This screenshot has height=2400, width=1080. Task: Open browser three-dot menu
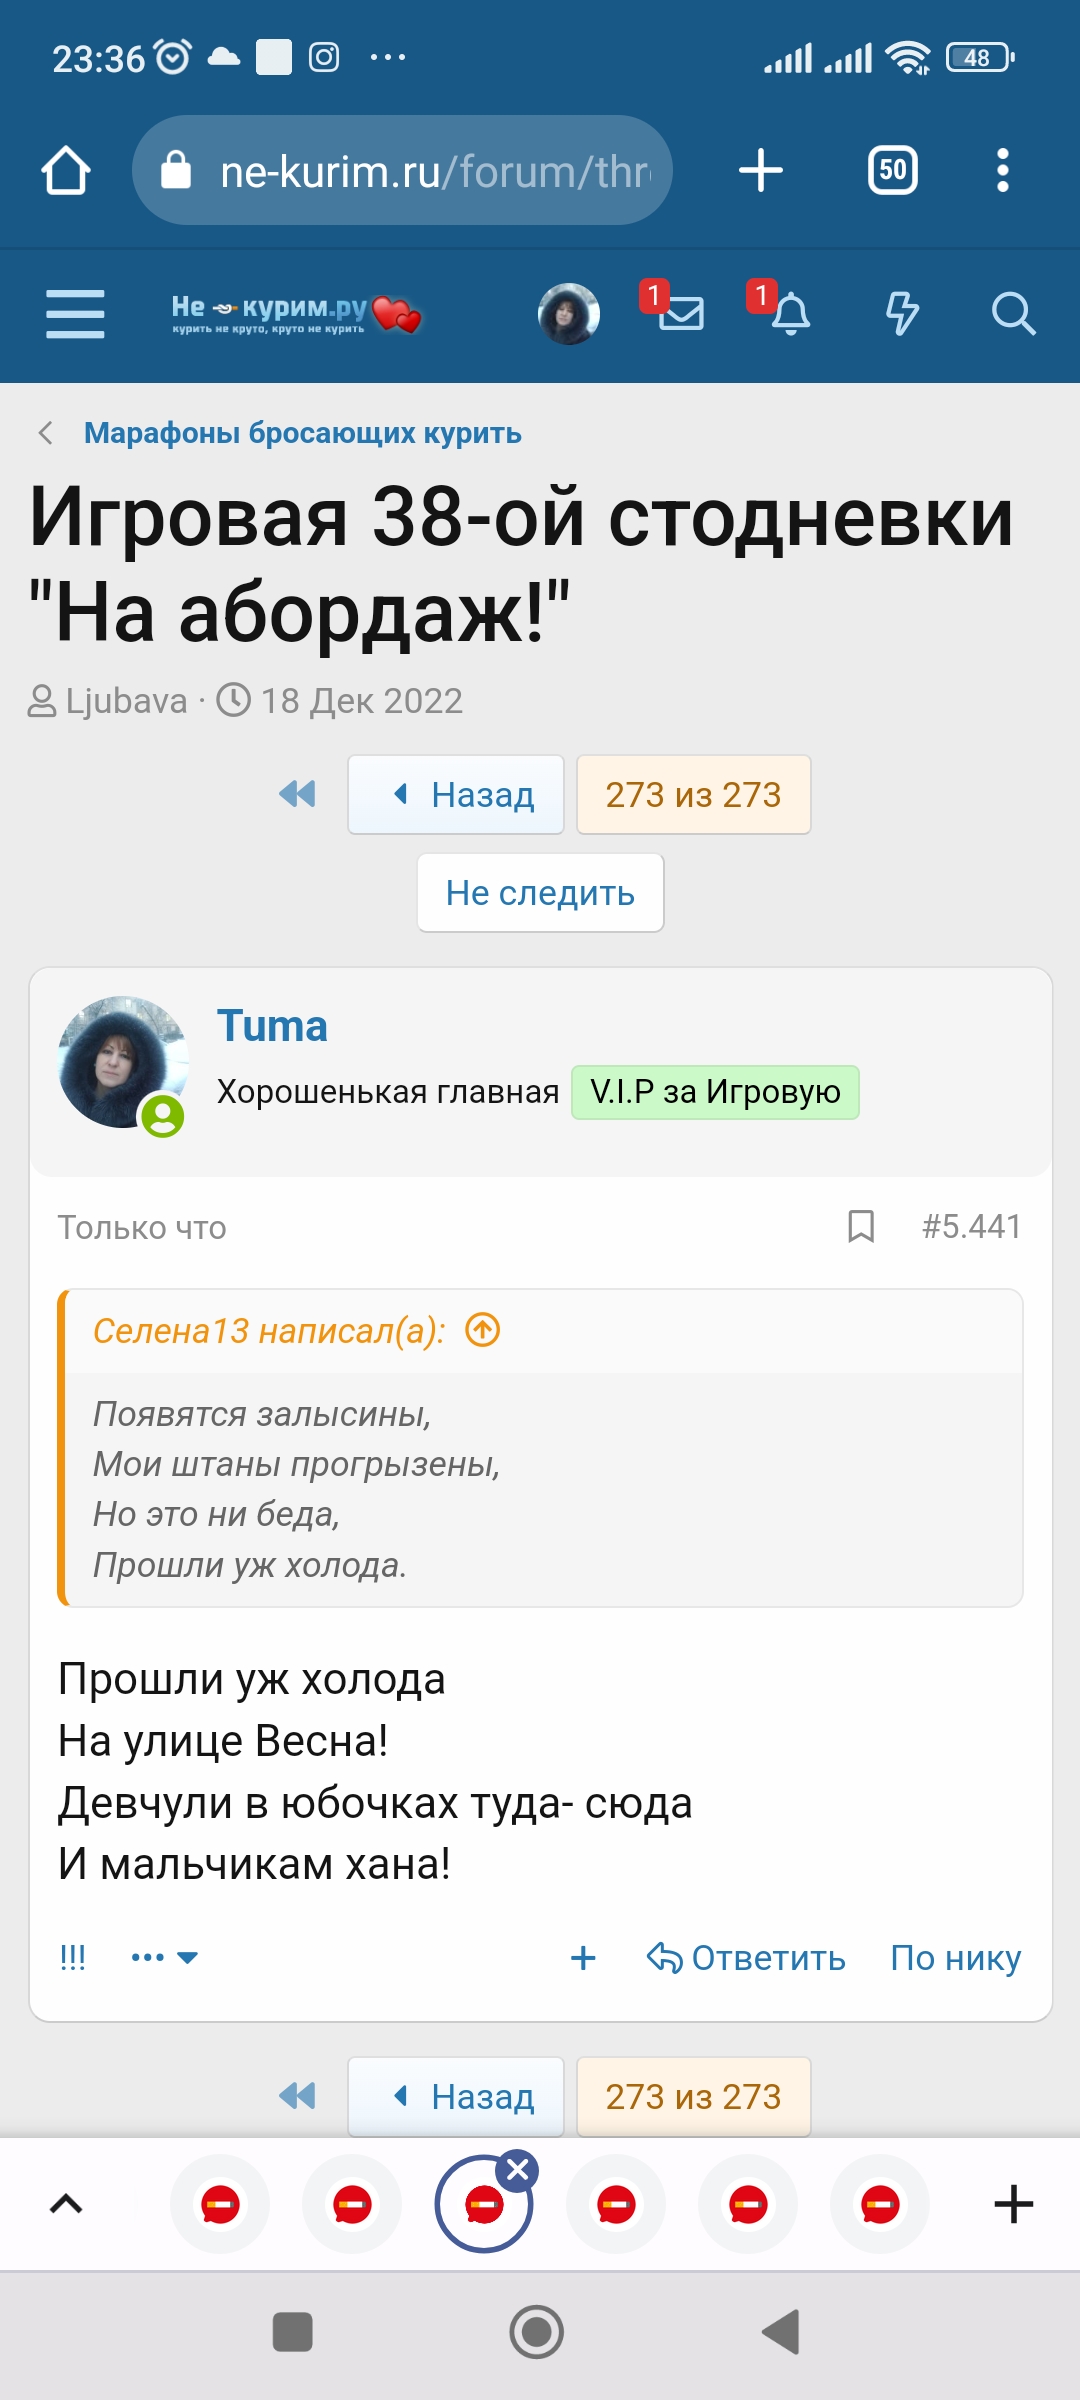point(1003,171)
